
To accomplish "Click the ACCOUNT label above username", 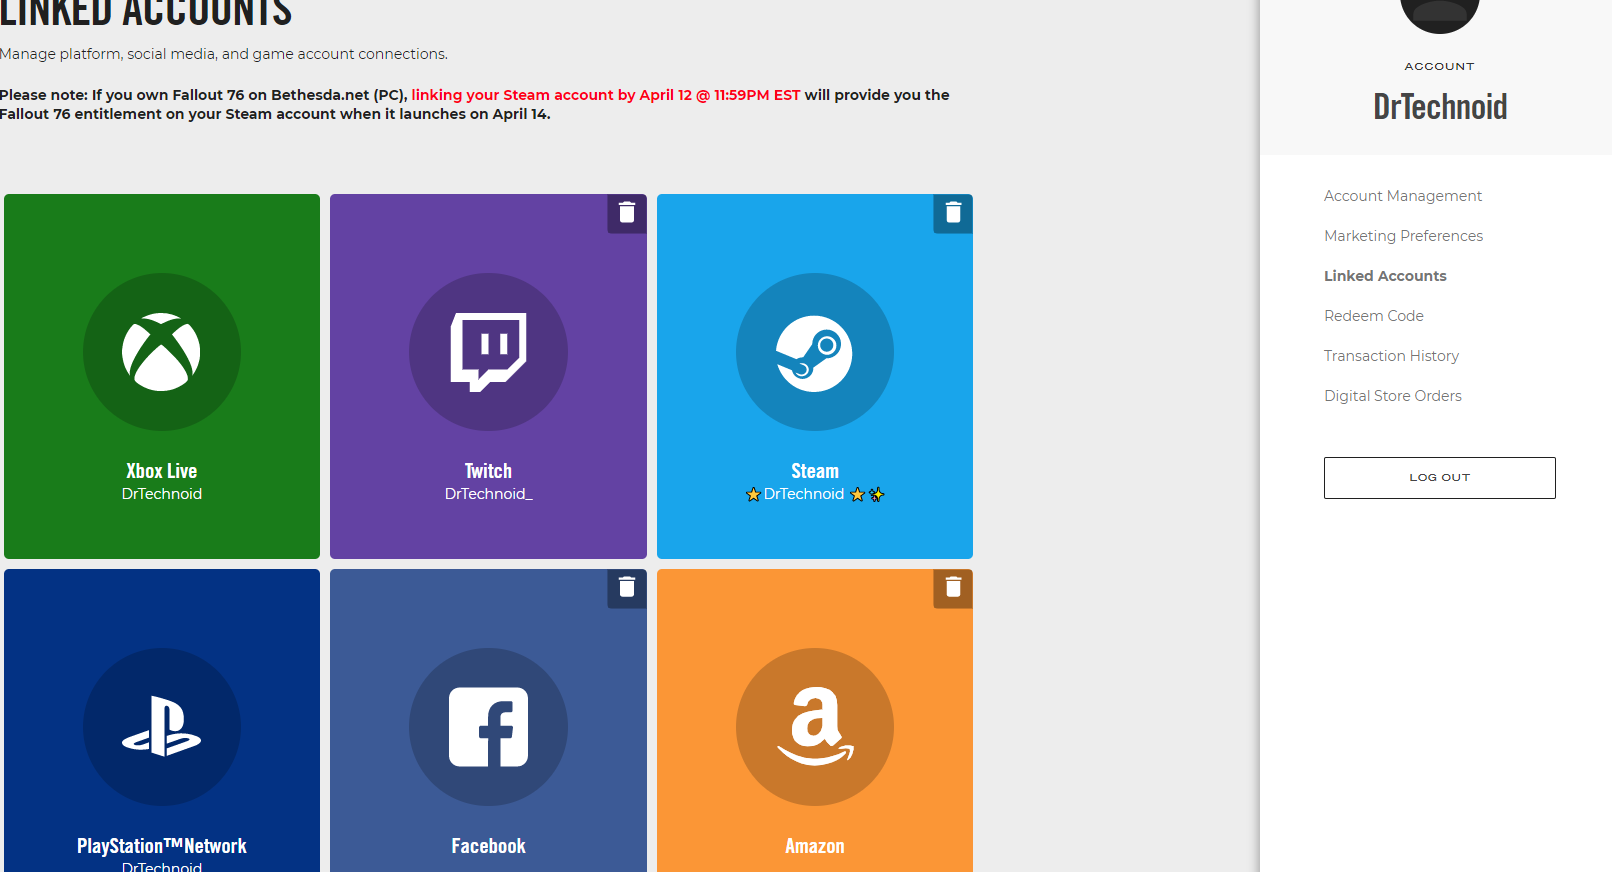I will tap(1440, 66).
